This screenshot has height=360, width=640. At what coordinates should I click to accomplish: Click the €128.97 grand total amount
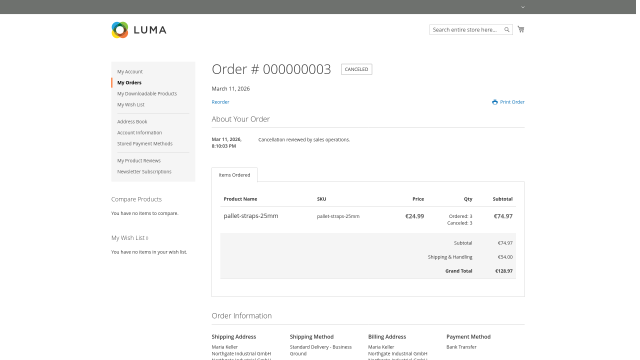click(504, 271)
